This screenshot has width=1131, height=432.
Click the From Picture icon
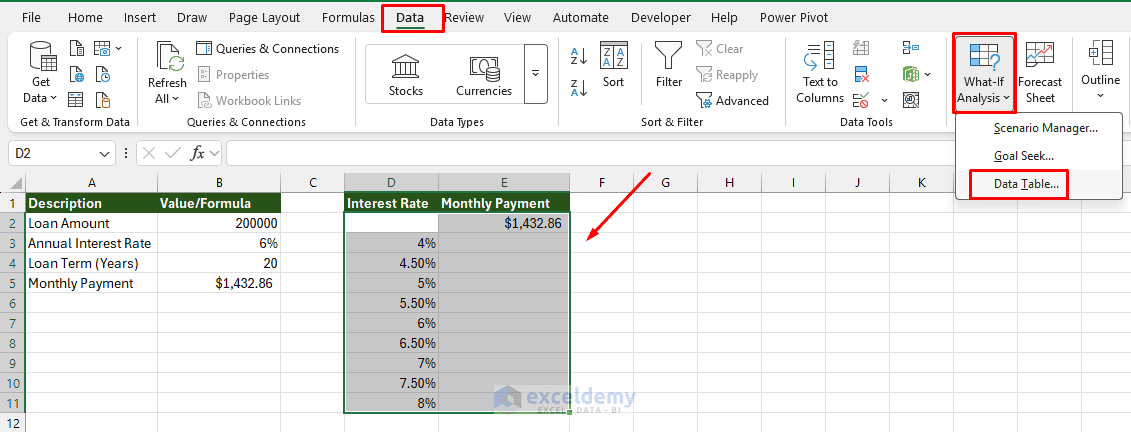(x=102, y=48)
